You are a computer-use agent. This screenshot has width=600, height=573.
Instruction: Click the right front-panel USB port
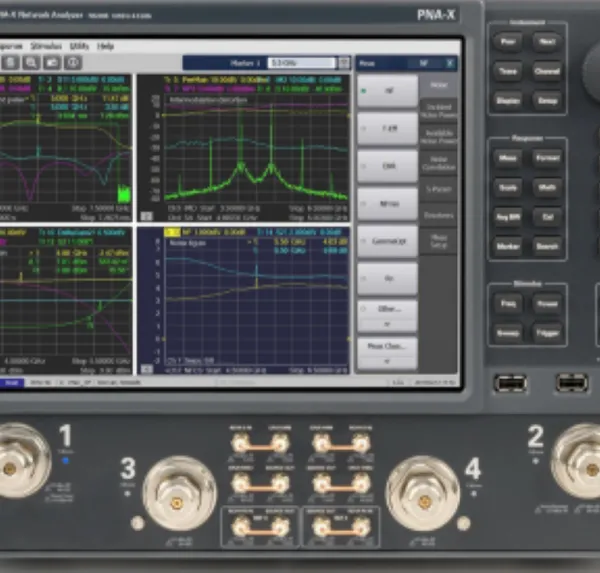pyautogui.click(x=572, y=384)
